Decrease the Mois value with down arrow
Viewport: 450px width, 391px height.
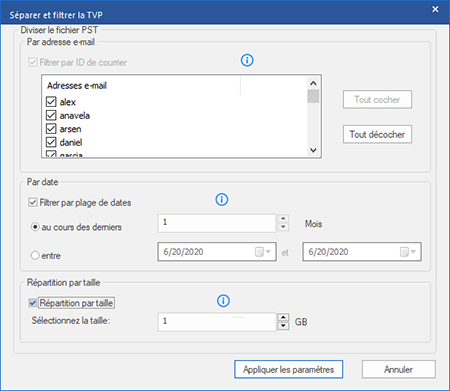tap(283, 227)
